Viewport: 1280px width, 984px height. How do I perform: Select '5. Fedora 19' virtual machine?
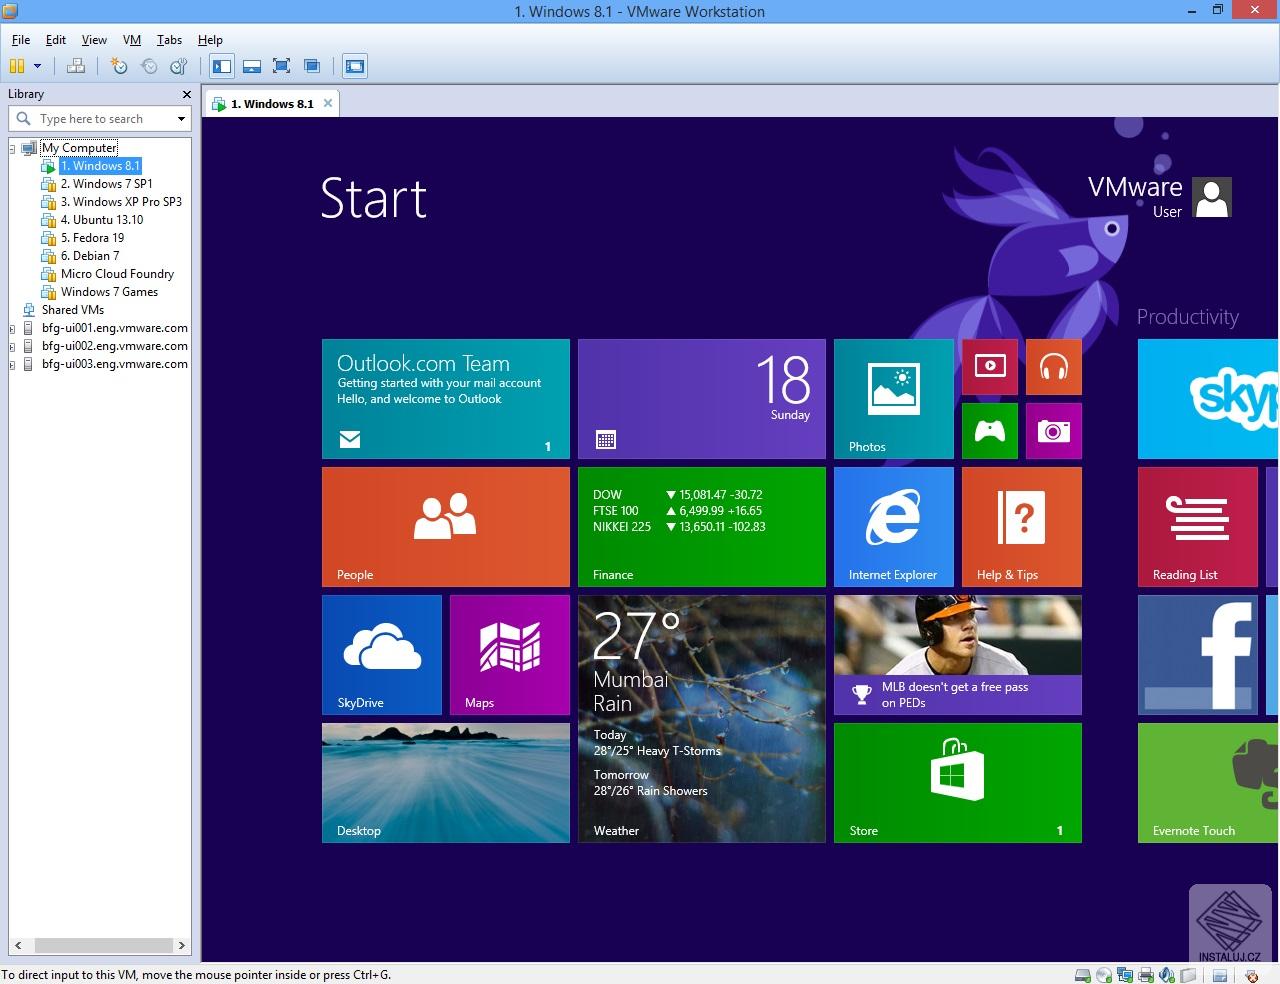(x=92, y=238)
